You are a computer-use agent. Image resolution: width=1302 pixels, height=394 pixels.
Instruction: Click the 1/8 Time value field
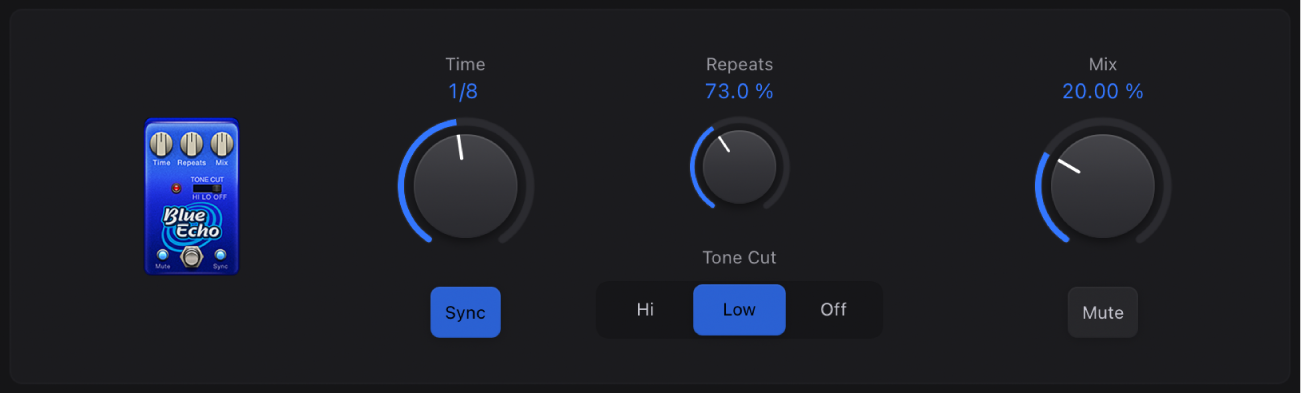[x=465, y=92]
